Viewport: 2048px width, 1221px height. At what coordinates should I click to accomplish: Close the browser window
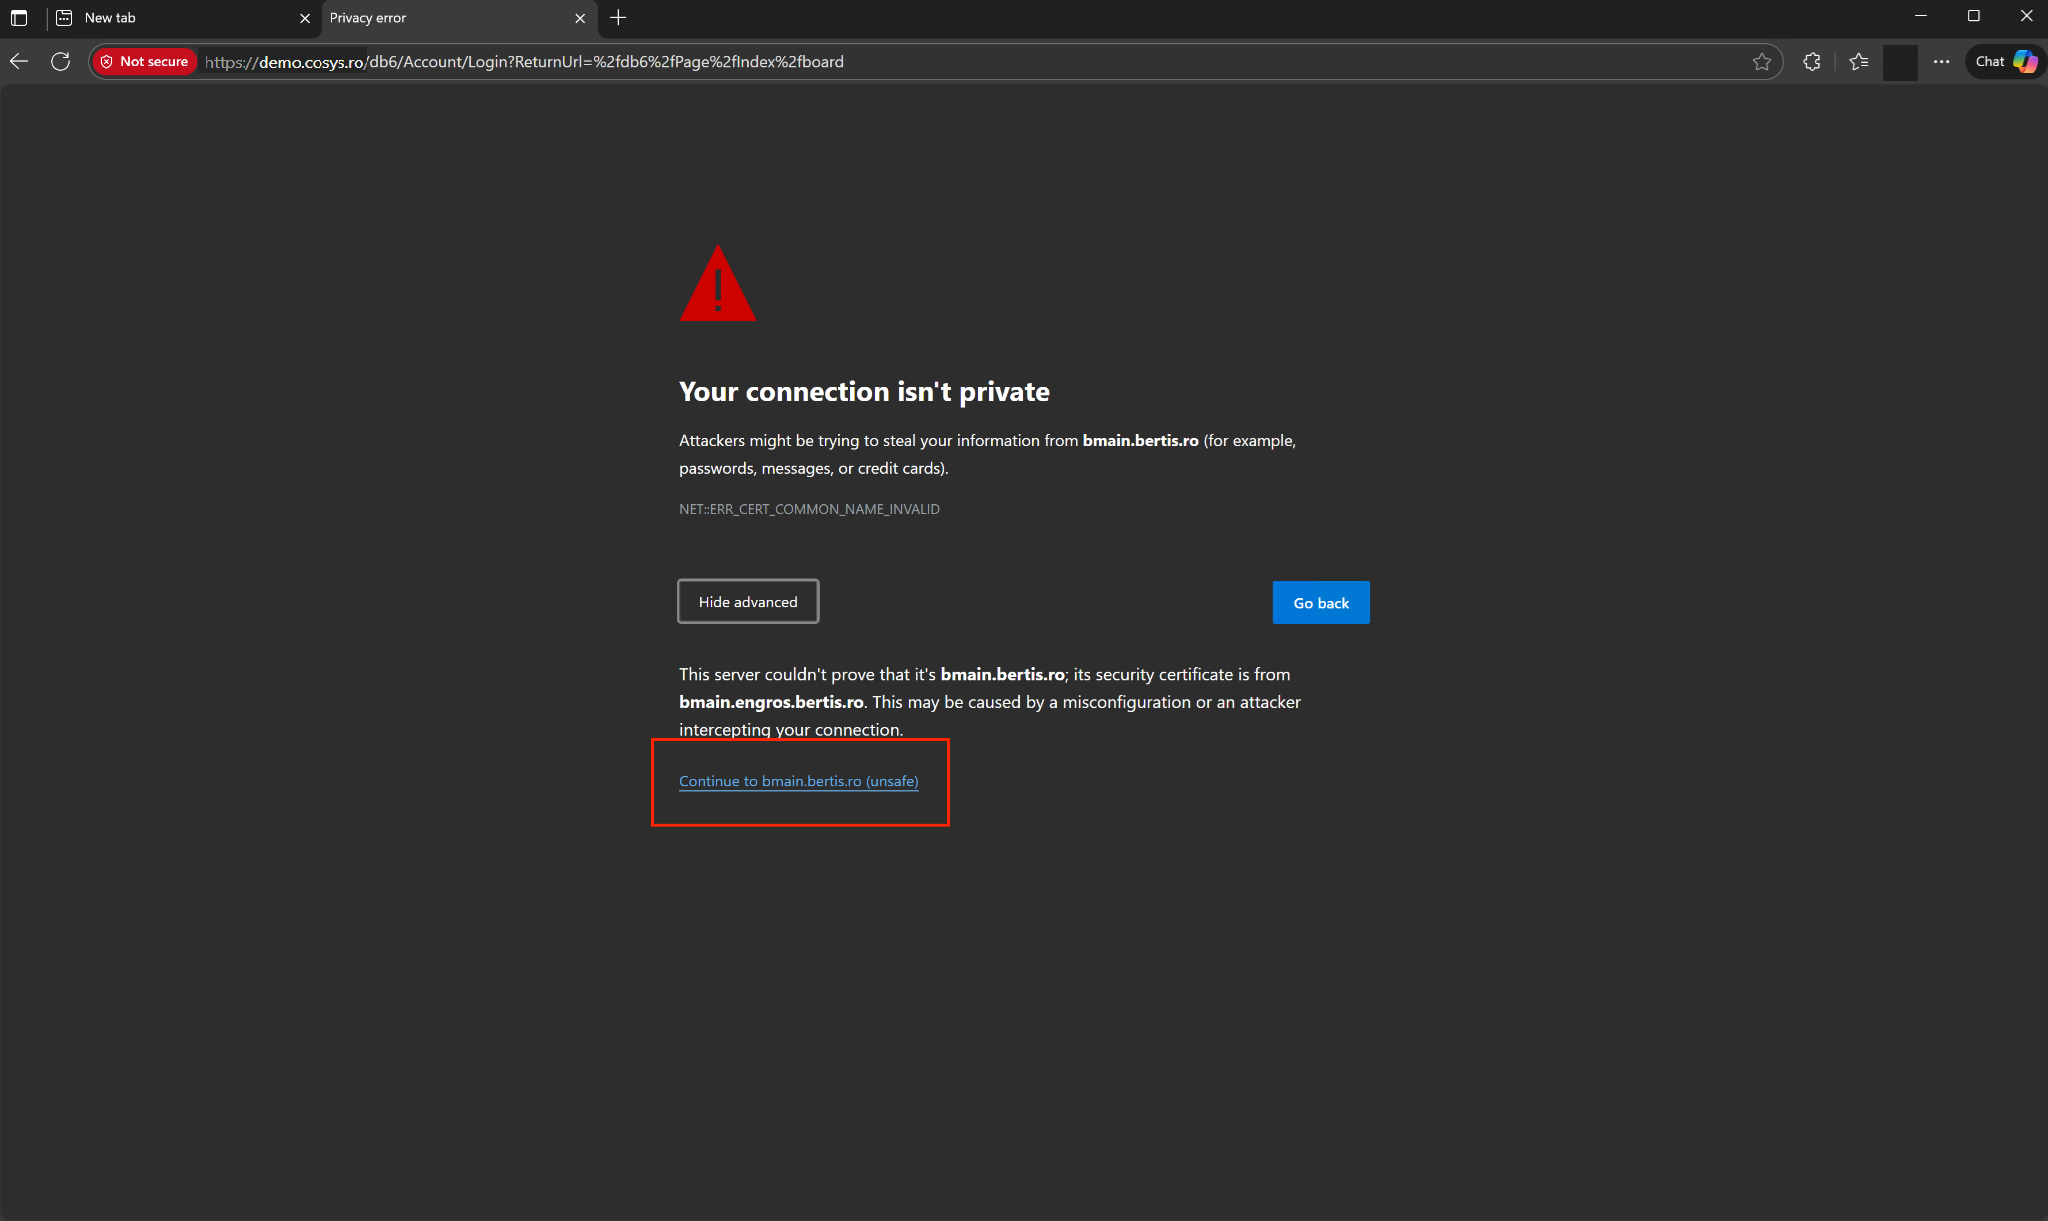point(2026,16)
